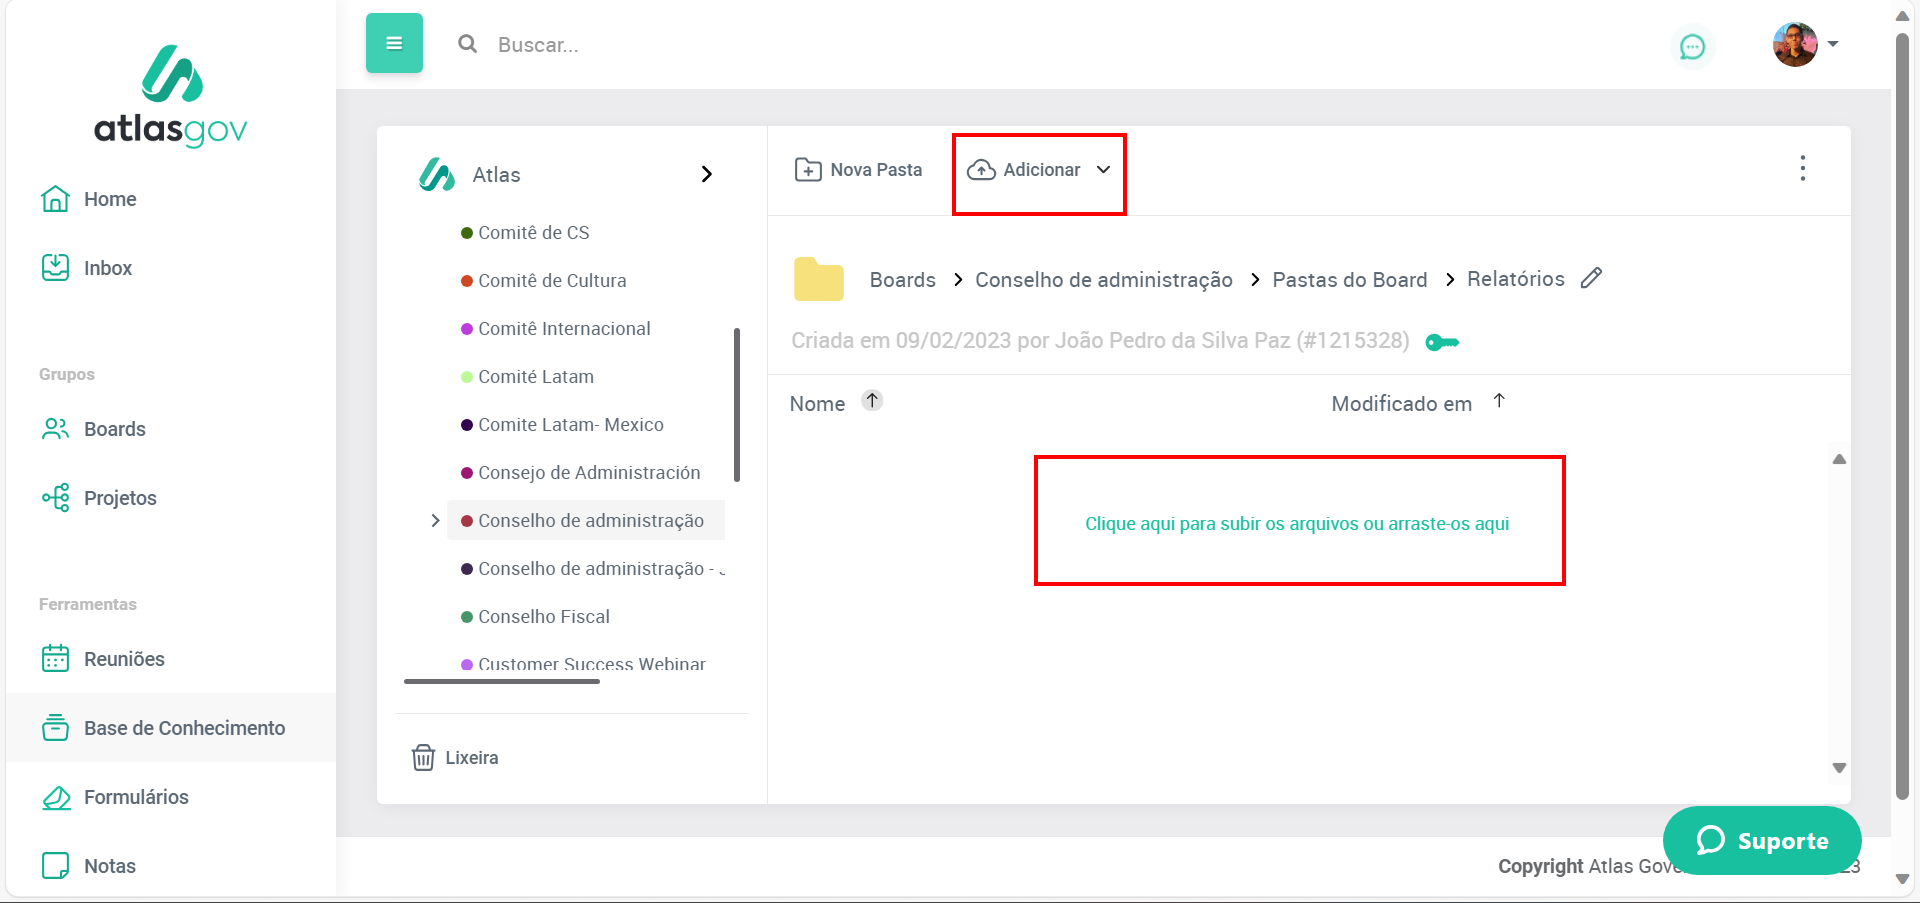This screenshot has width=1920, height=903.
Task: Click the board list horizontal scrollbar
Action: (x=501, y=681)
